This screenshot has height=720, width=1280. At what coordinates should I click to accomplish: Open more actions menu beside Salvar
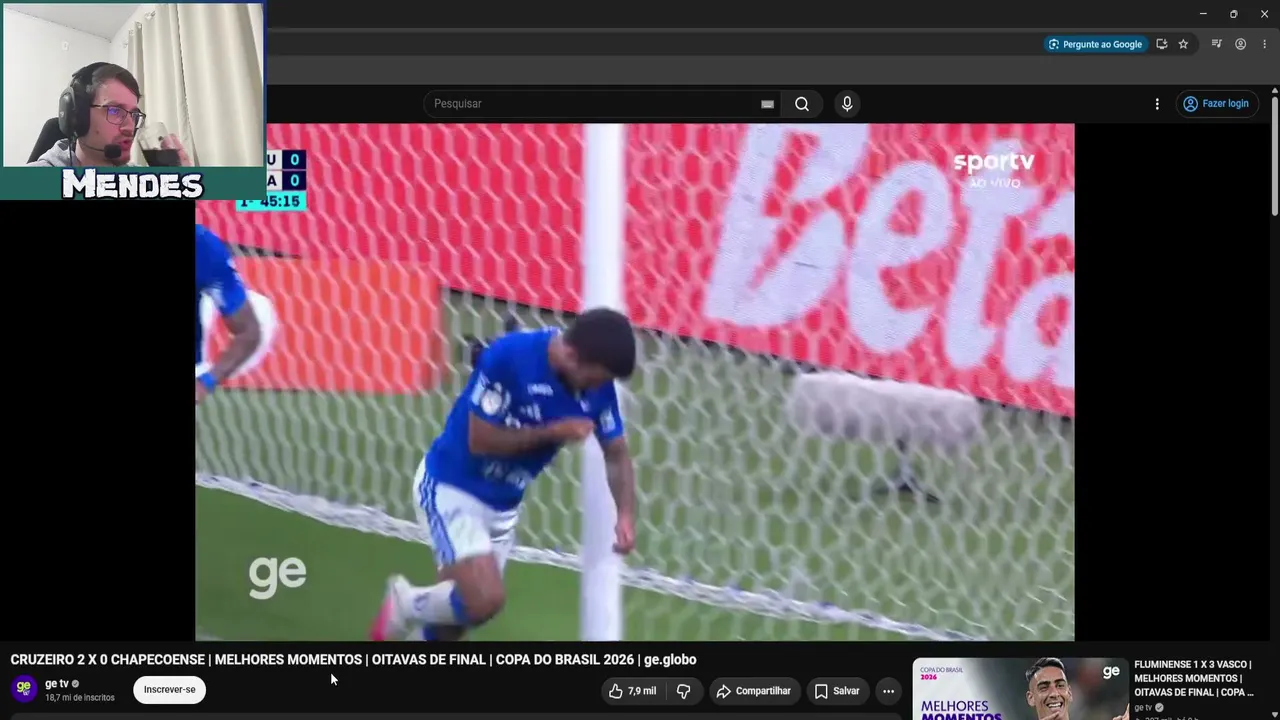(x=888, y=691)
